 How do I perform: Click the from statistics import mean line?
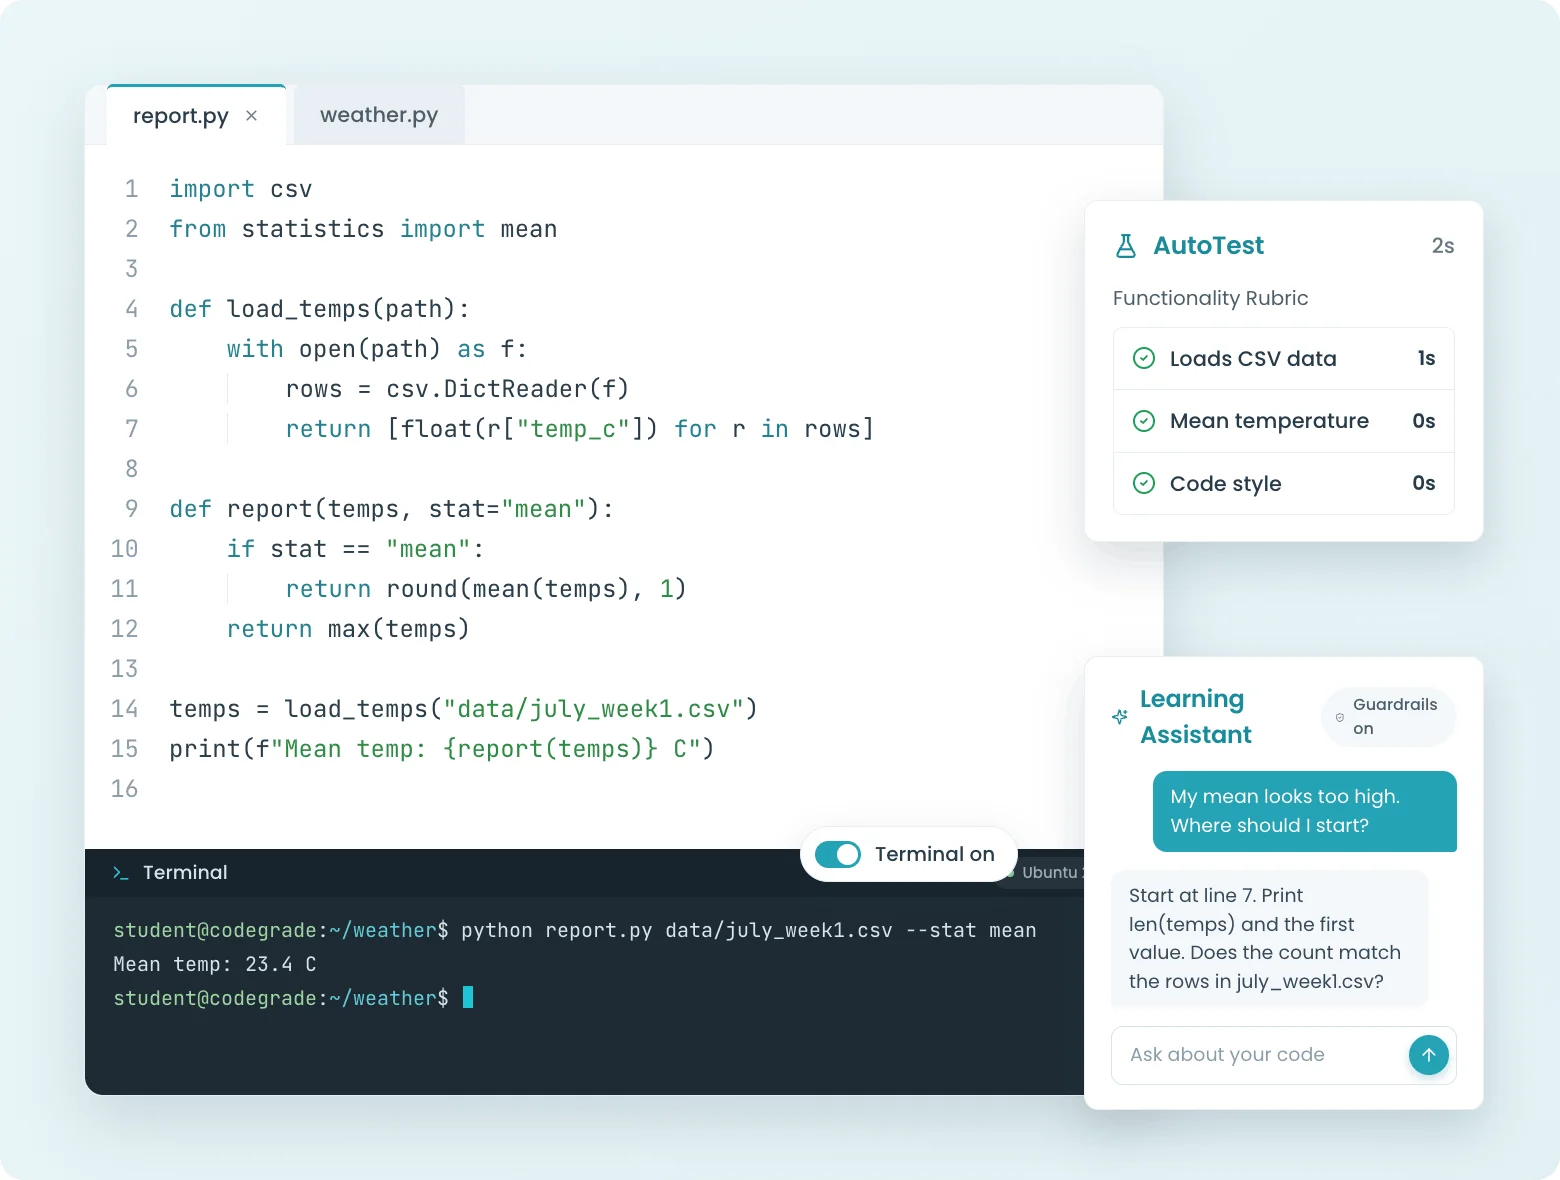(363, 229)
